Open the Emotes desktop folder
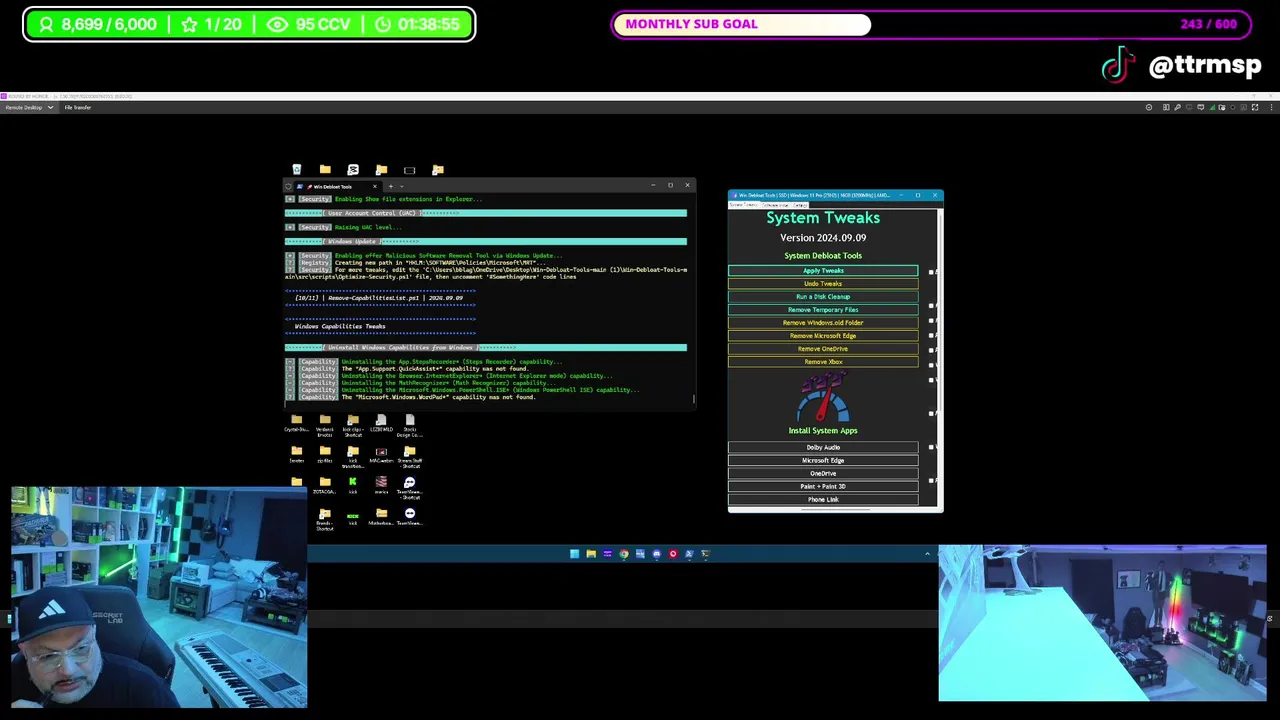 click(x=296, y=454)
